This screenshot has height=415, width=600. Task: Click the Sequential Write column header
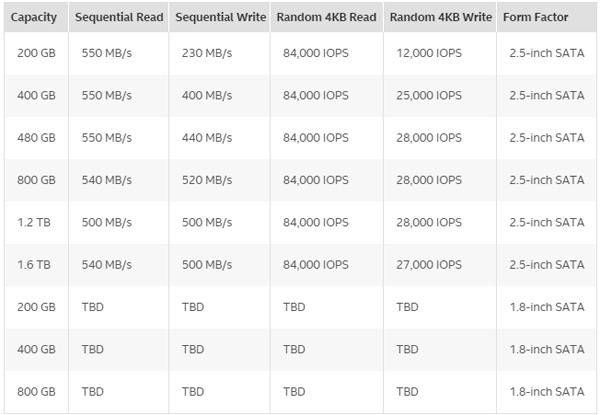coord(221,18)
